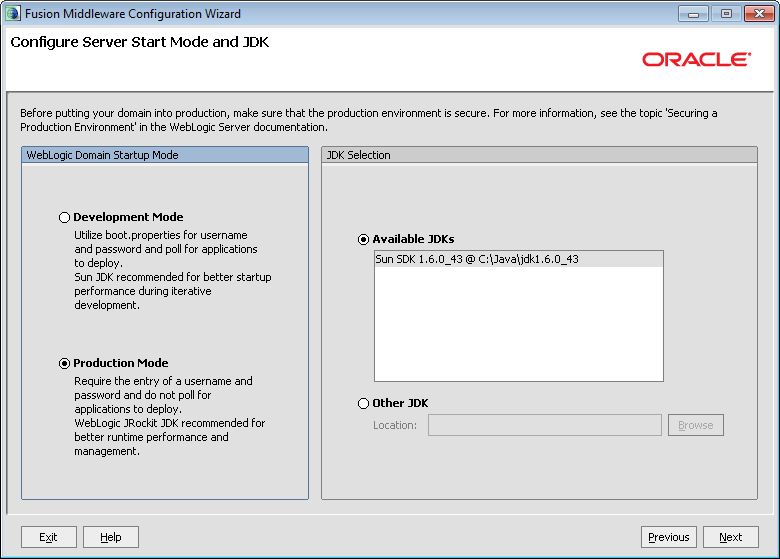Click the Development Mode label text

(128, 217)
